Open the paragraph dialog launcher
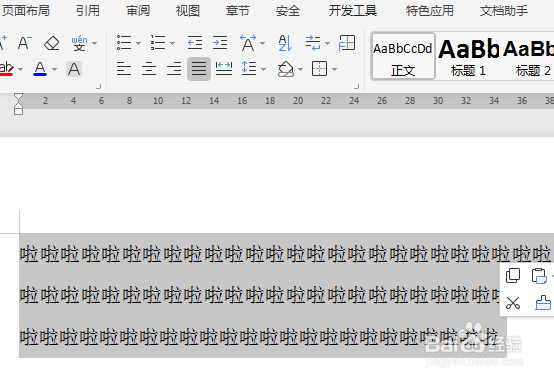The height and width of the screenshot is (381, 554). pyautogui.click(x=356, y=87)
